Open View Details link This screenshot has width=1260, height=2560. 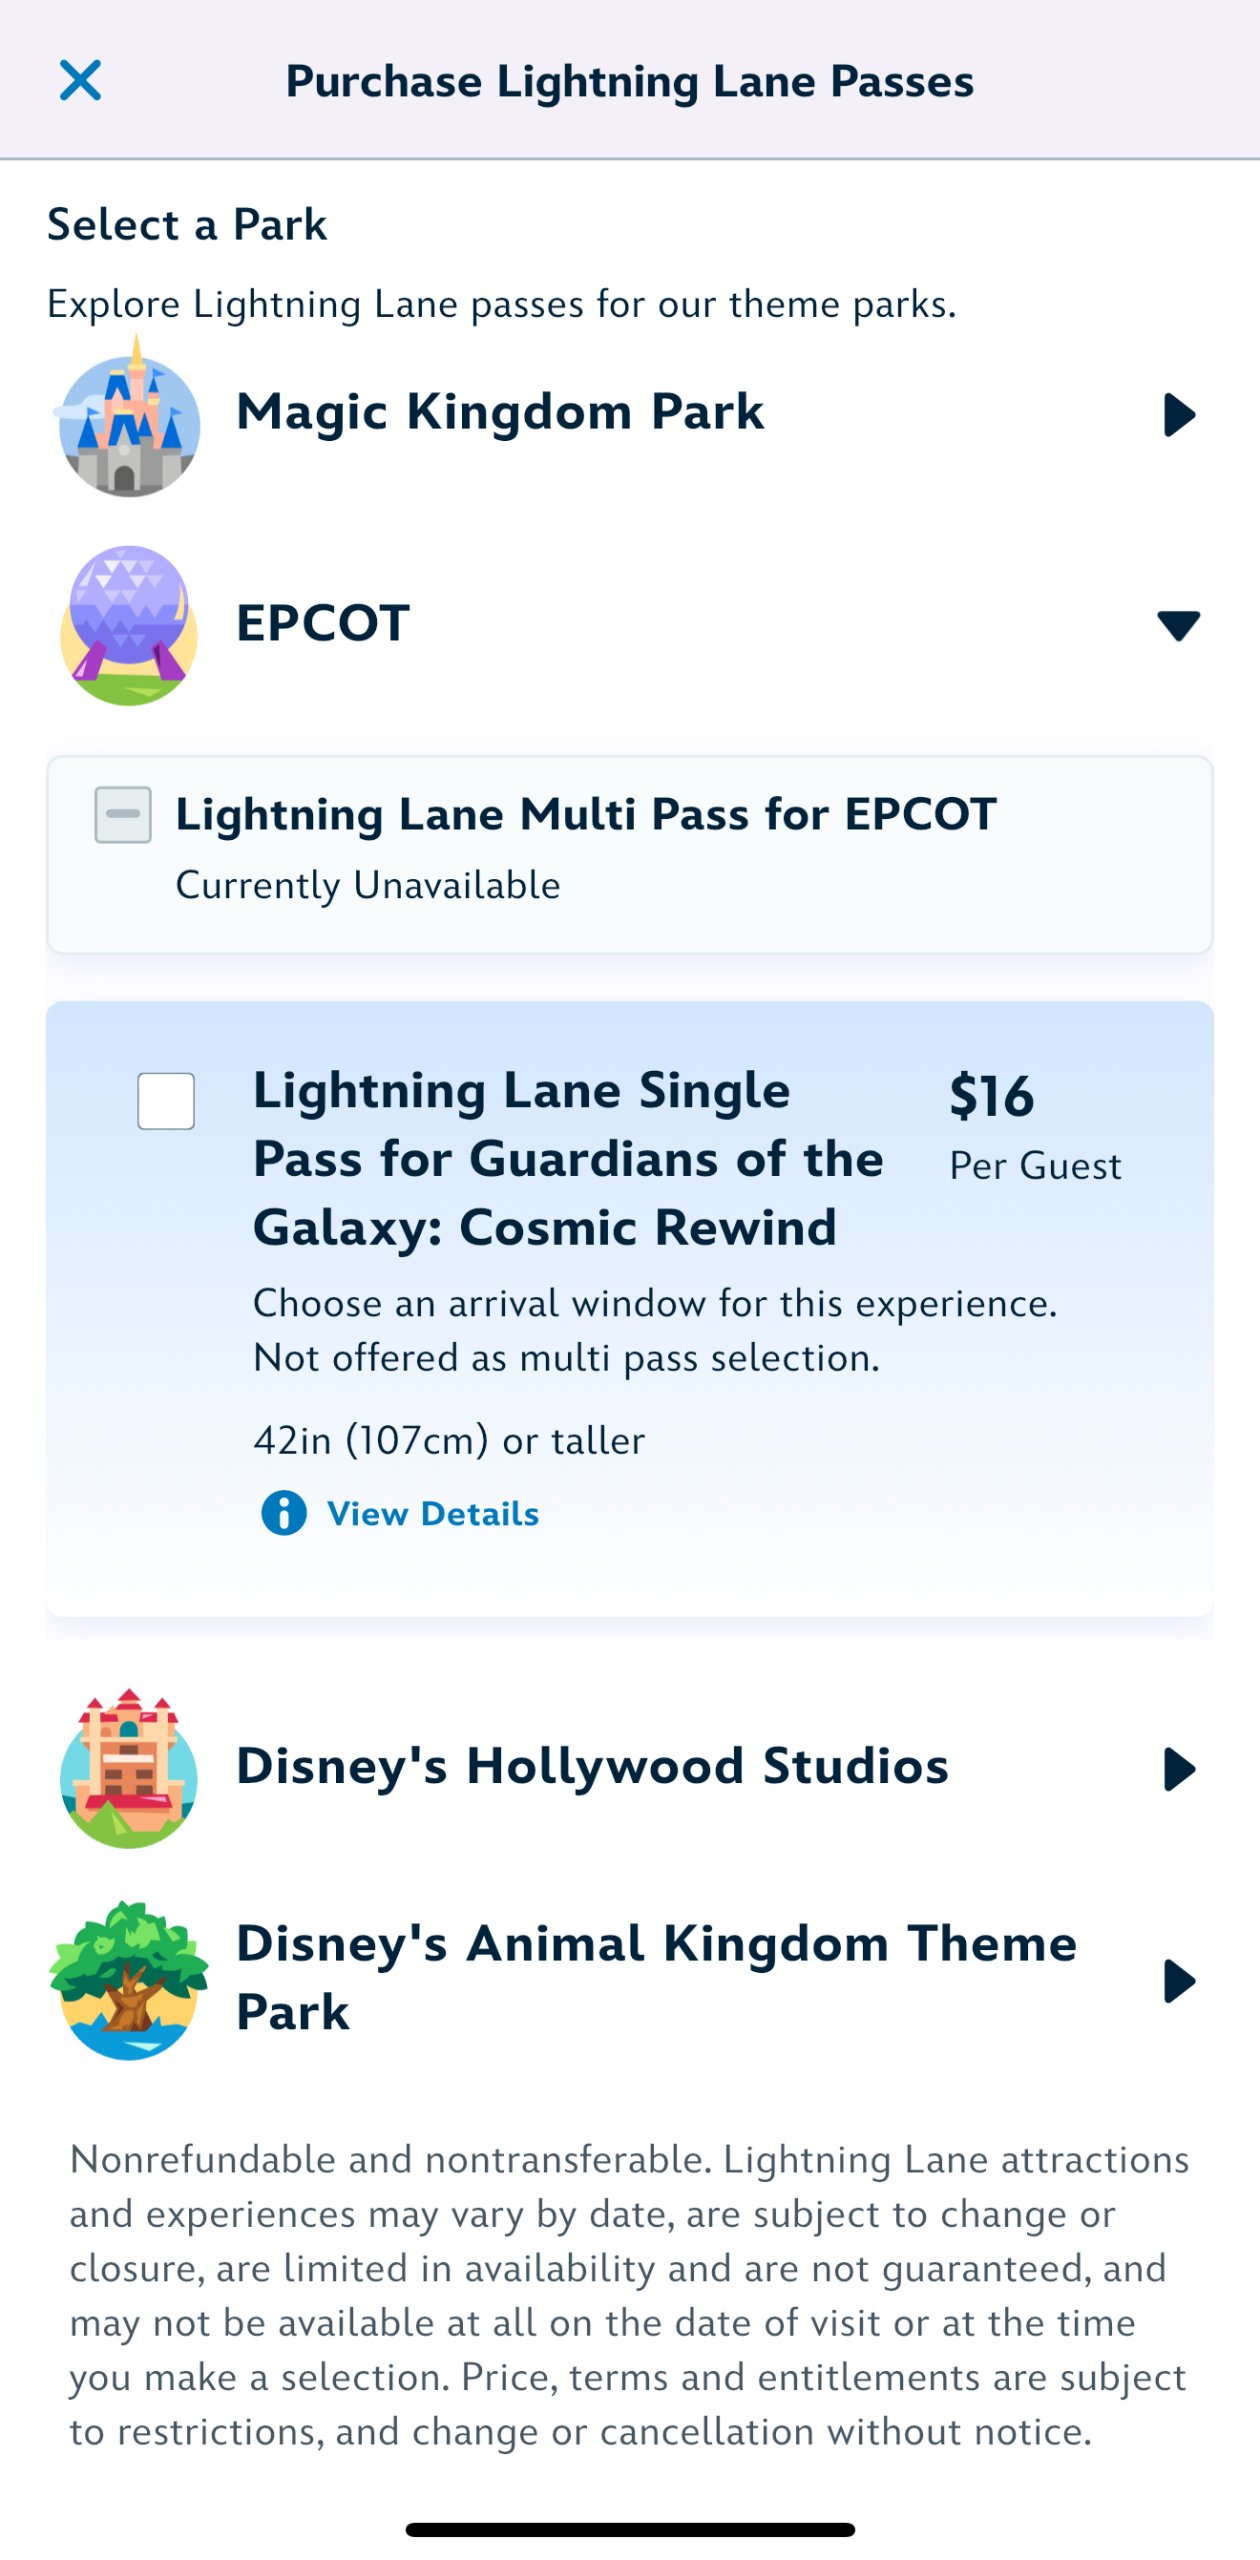tap(433, 1514)
